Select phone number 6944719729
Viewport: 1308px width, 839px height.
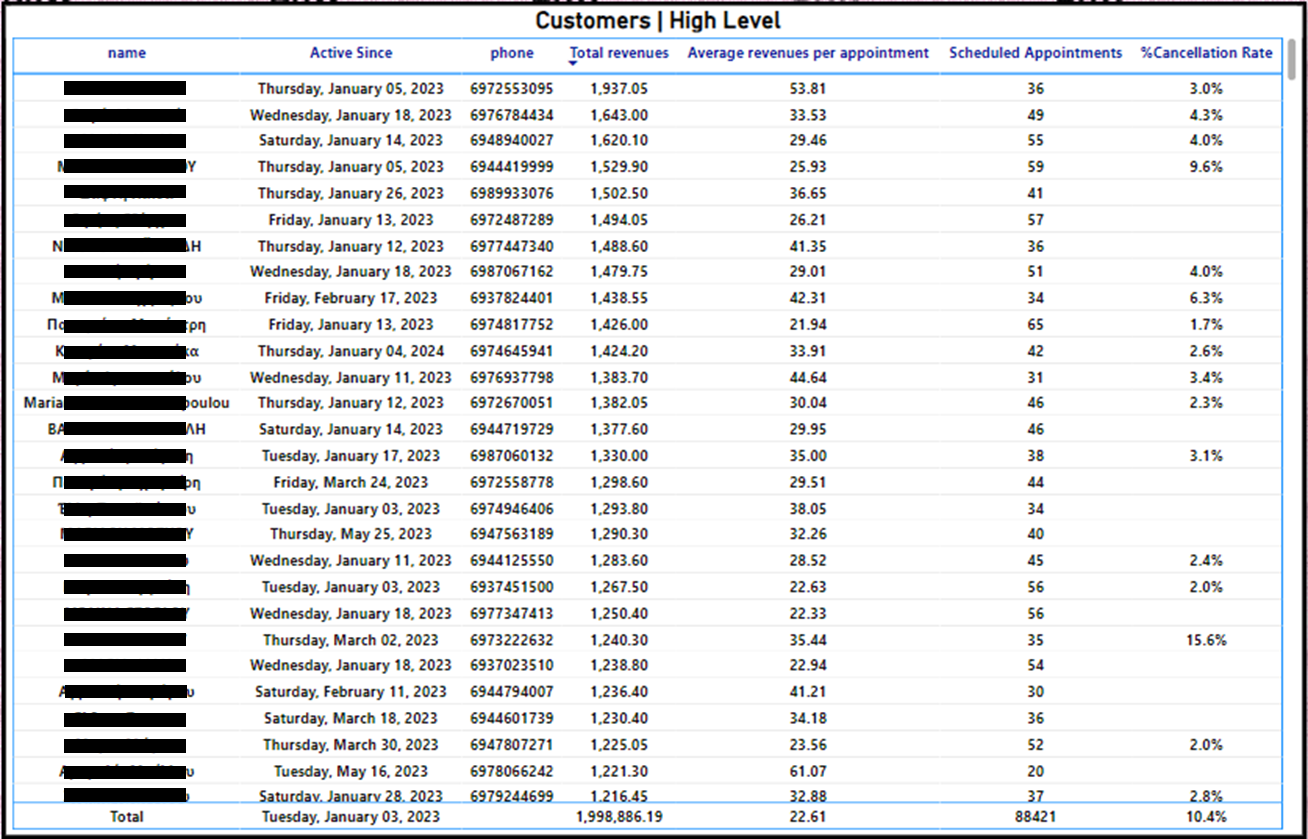[511, 429]
